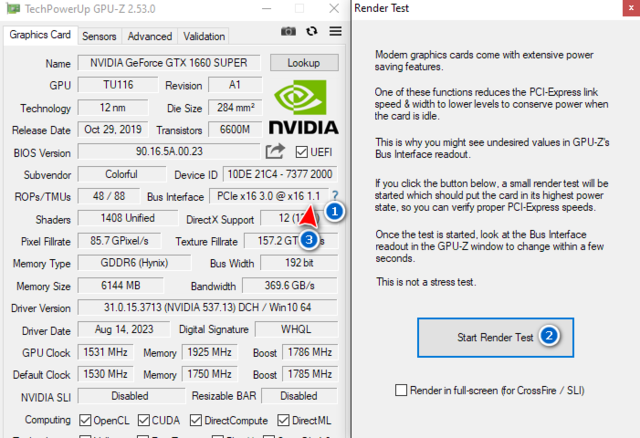
Task: Click the Start Render Test button
Action: pos(495,337)
